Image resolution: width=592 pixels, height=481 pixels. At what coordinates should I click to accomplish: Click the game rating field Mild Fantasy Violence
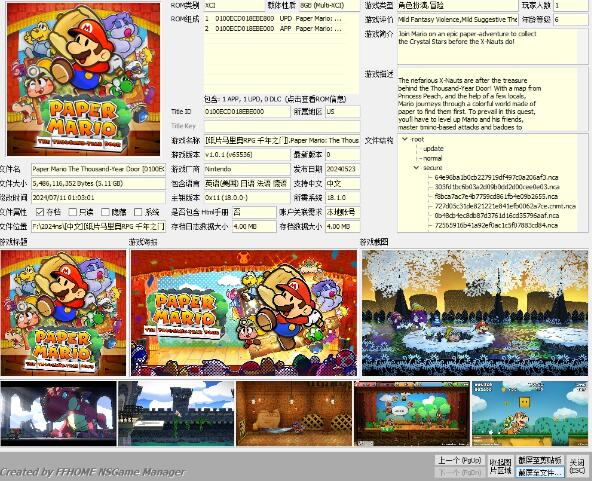[458, 20]
